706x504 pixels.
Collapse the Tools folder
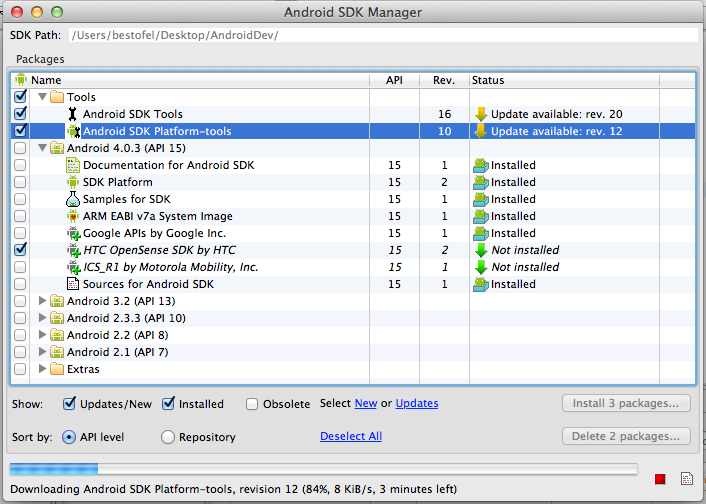[x=42, y=97]
